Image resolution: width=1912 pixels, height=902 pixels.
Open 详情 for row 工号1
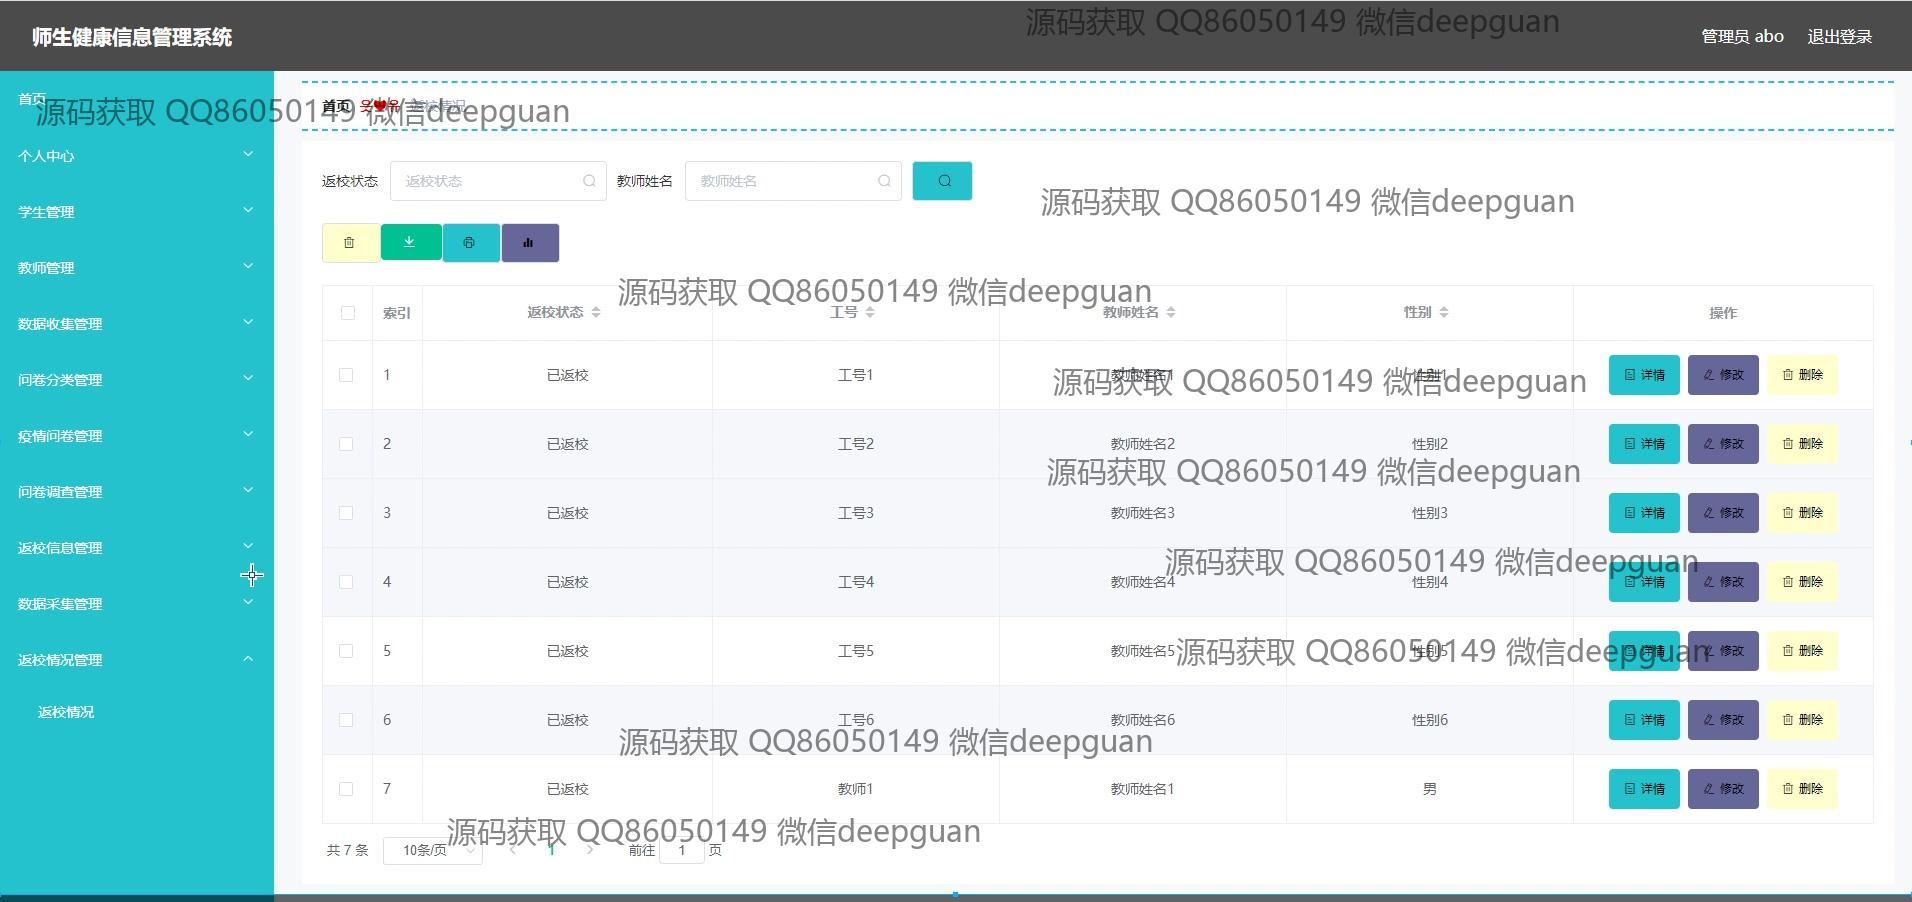[x=1644, y=375]
